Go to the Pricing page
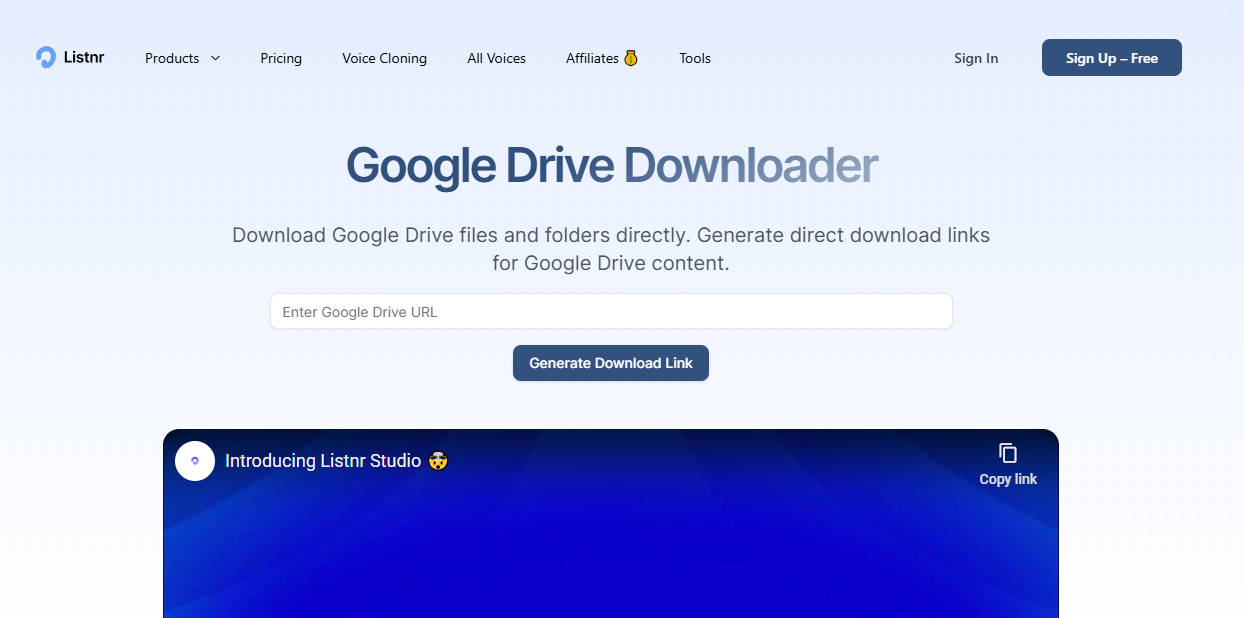Screen dimensions: 1244x618 point(281,58)
